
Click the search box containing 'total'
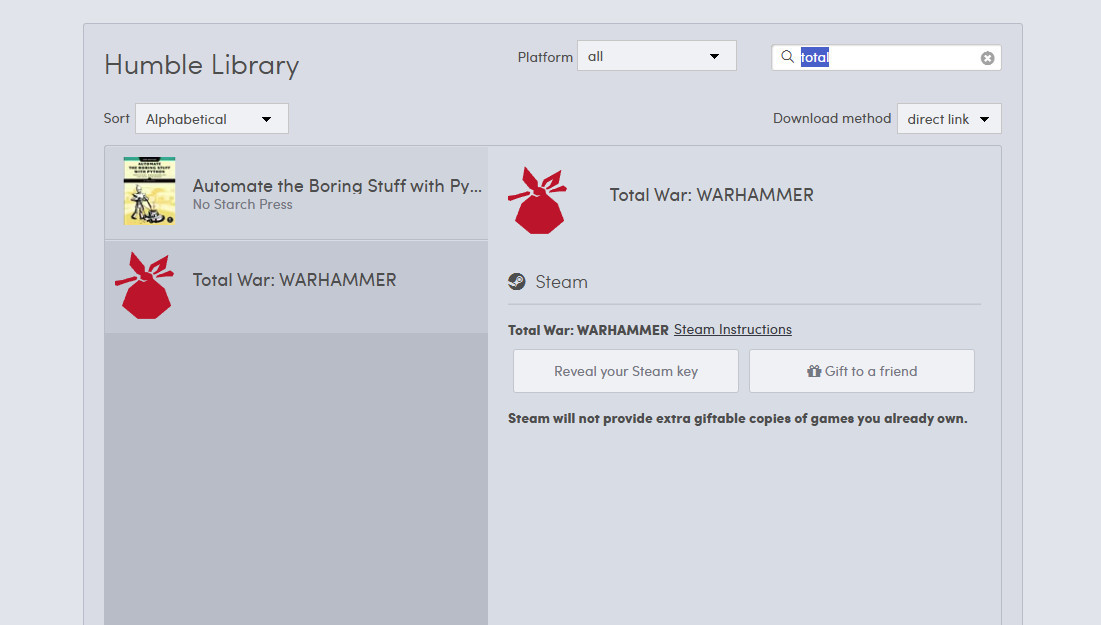pos(886,58)
